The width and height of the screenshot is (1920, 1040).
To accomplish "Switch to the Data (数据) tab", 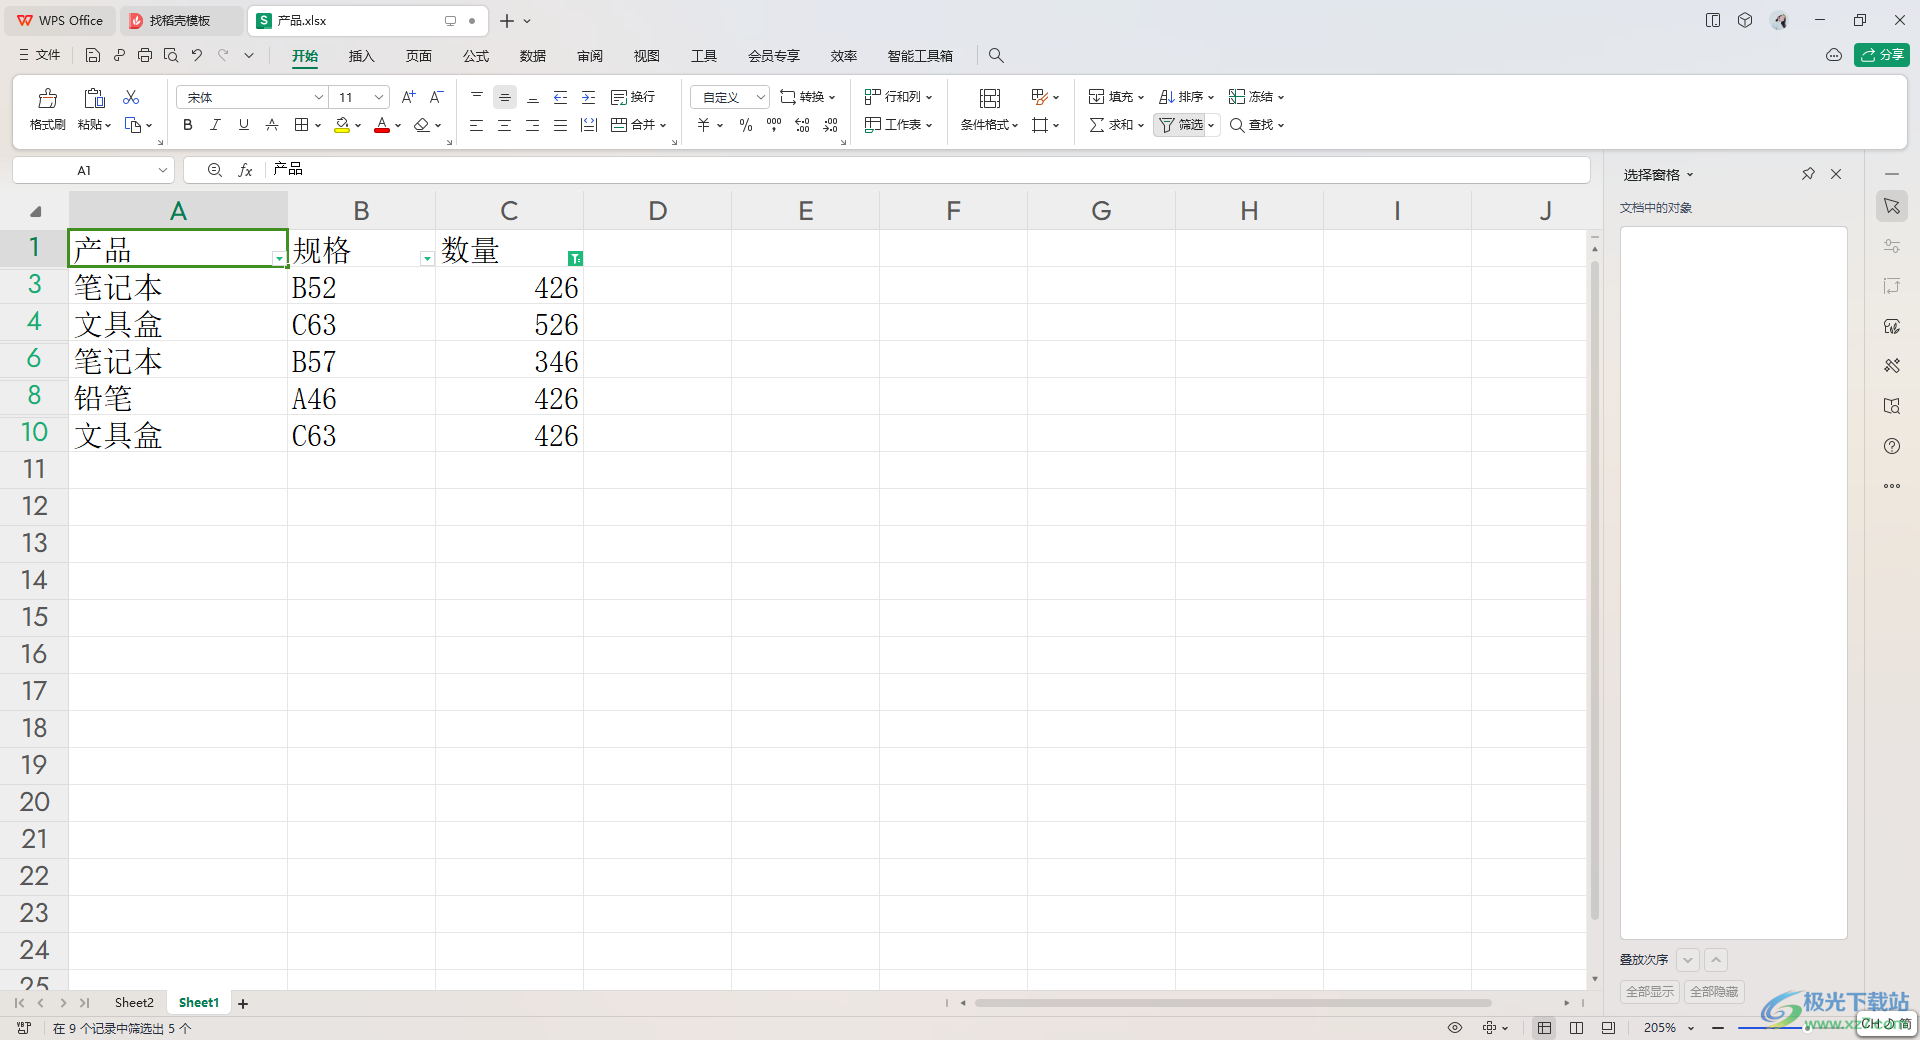I will (x=533, y=56).
